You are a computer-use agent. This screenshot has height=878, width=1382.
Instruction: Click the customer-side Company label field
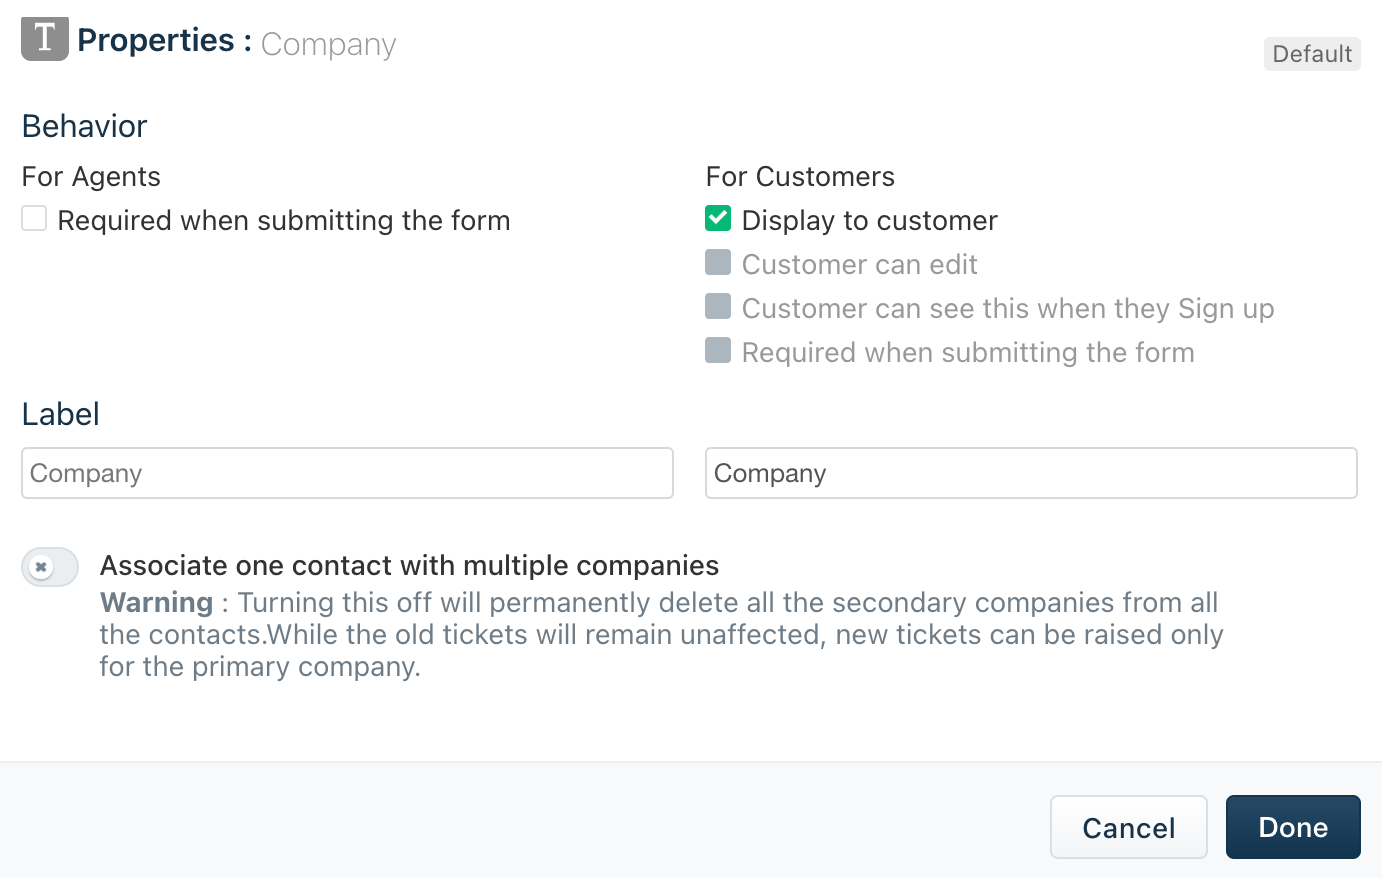1031,473
